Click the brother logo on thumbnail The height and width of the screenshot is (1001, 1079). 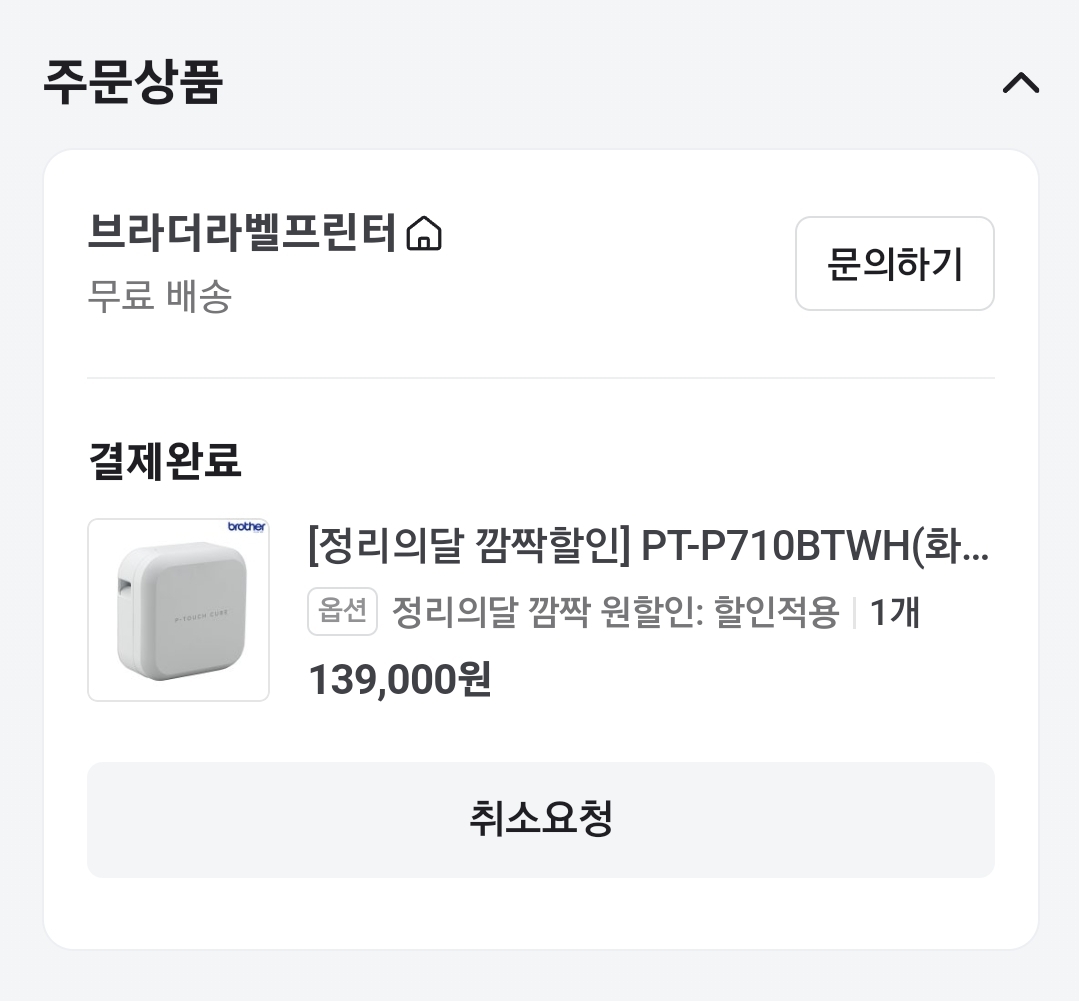[247, 527]
